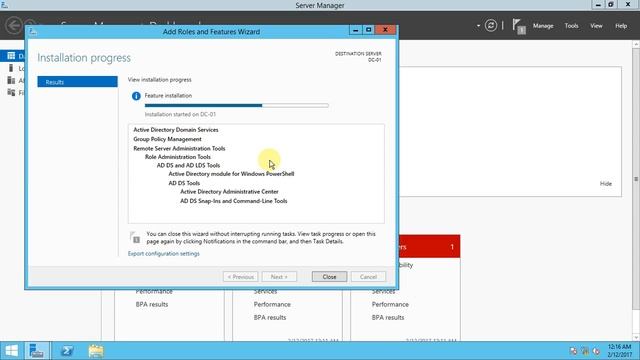
Task: Click Export configuration settings link
Action: pyautogui.click(x=164, y=253)
